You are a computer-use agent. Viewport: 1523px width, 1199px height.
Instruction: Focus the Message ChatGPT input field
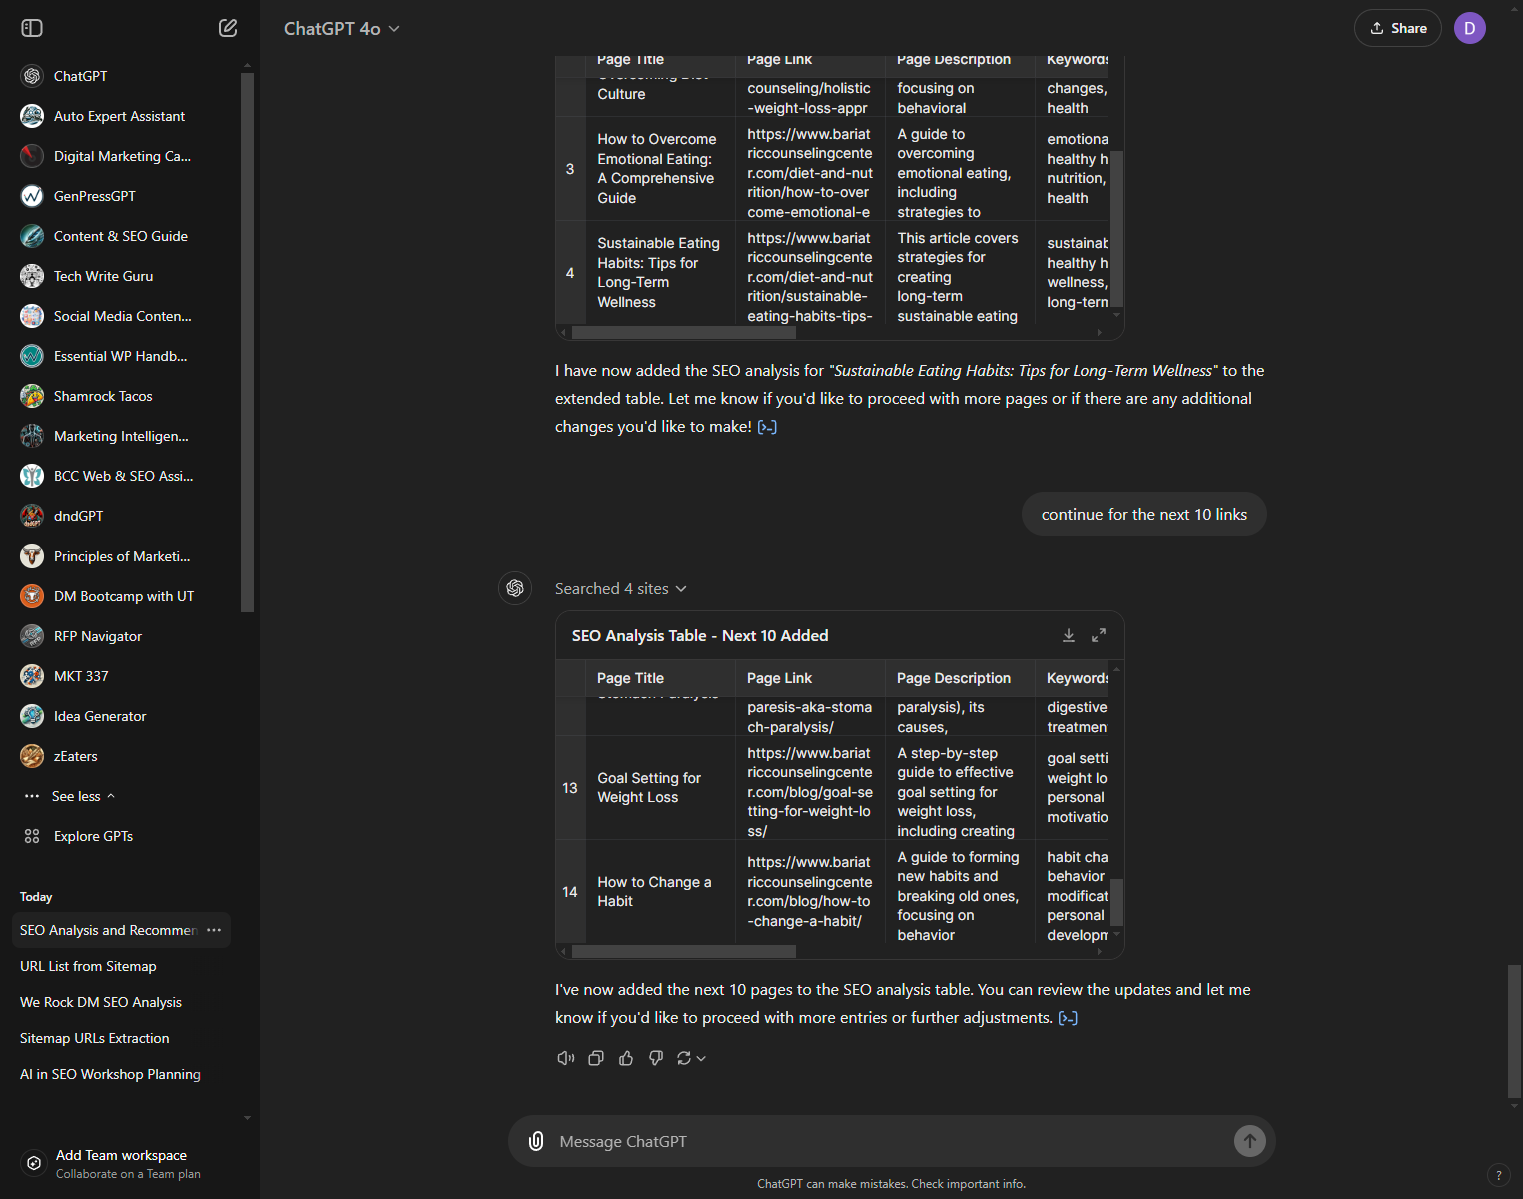tap(890, 1141)
